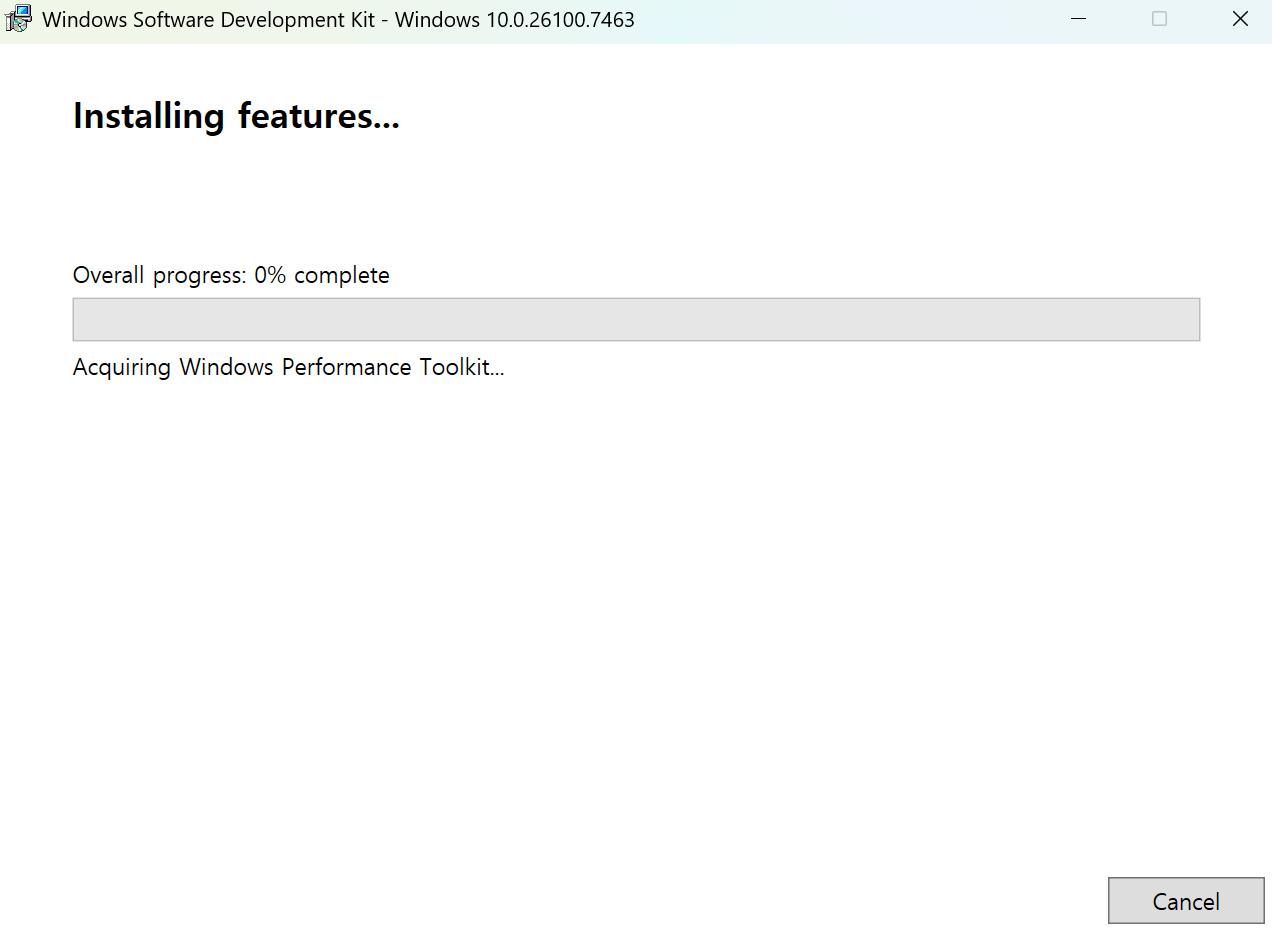Screen dimensions: 1272x934
Task: Click the disabled maximize button
Action: [1159, 19]
